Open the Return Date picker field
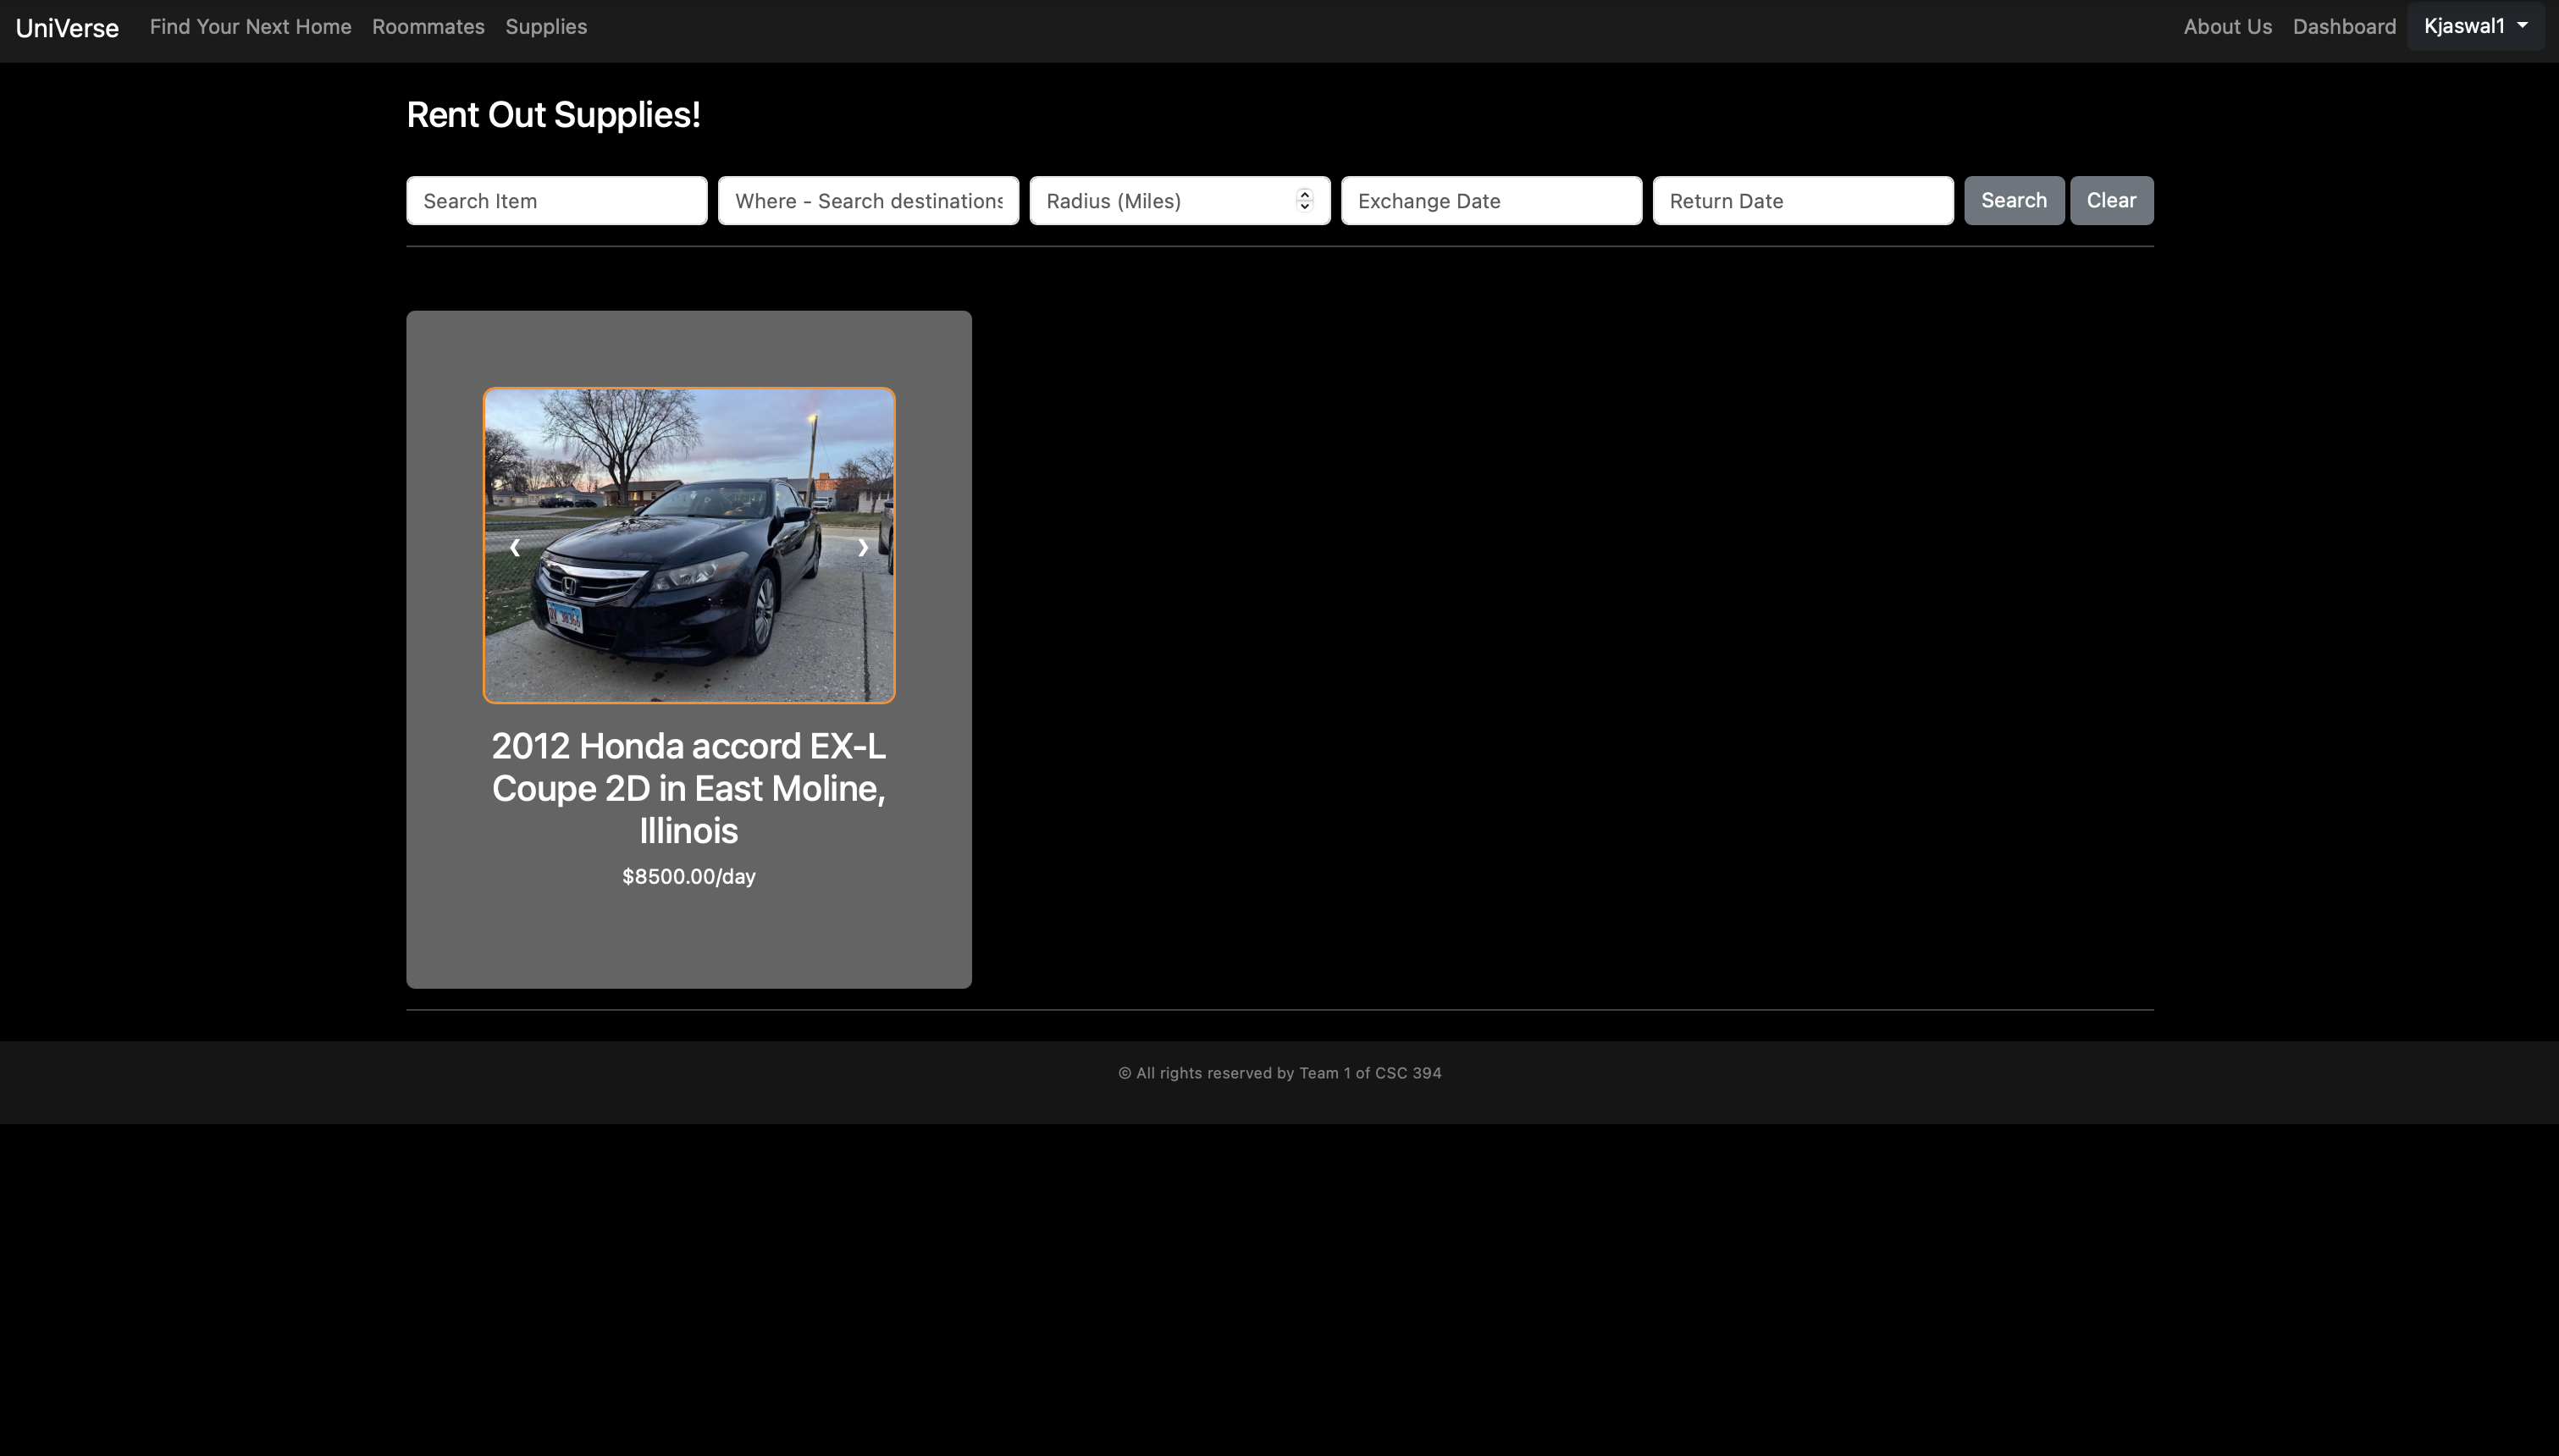Viewport: 2559px width, 1456px height. click(1802, 201)
